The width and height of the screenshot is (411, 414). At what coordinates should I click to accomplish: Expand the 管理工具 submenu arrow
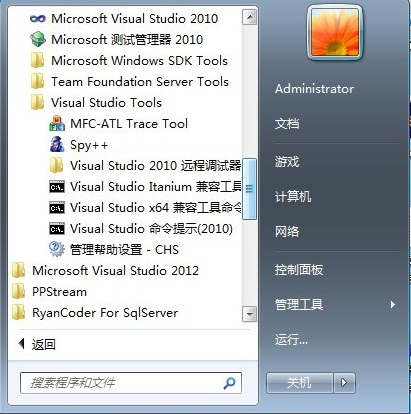click(393, 304)
